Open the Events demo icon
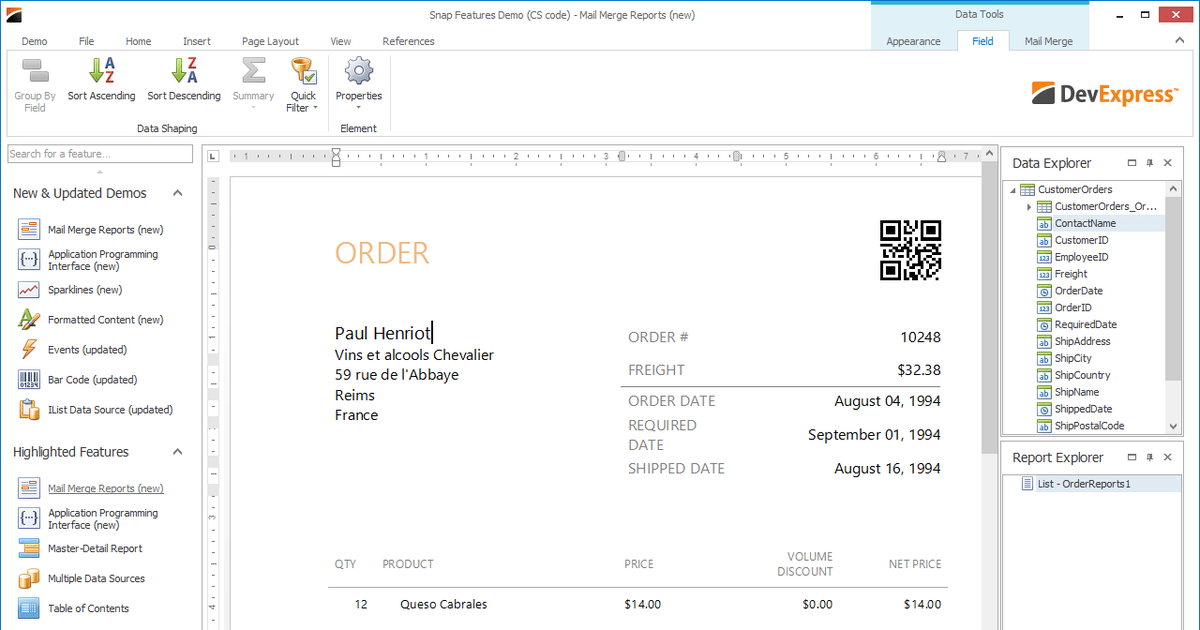Screen dimensions: 1200x630 pos(29,350)
